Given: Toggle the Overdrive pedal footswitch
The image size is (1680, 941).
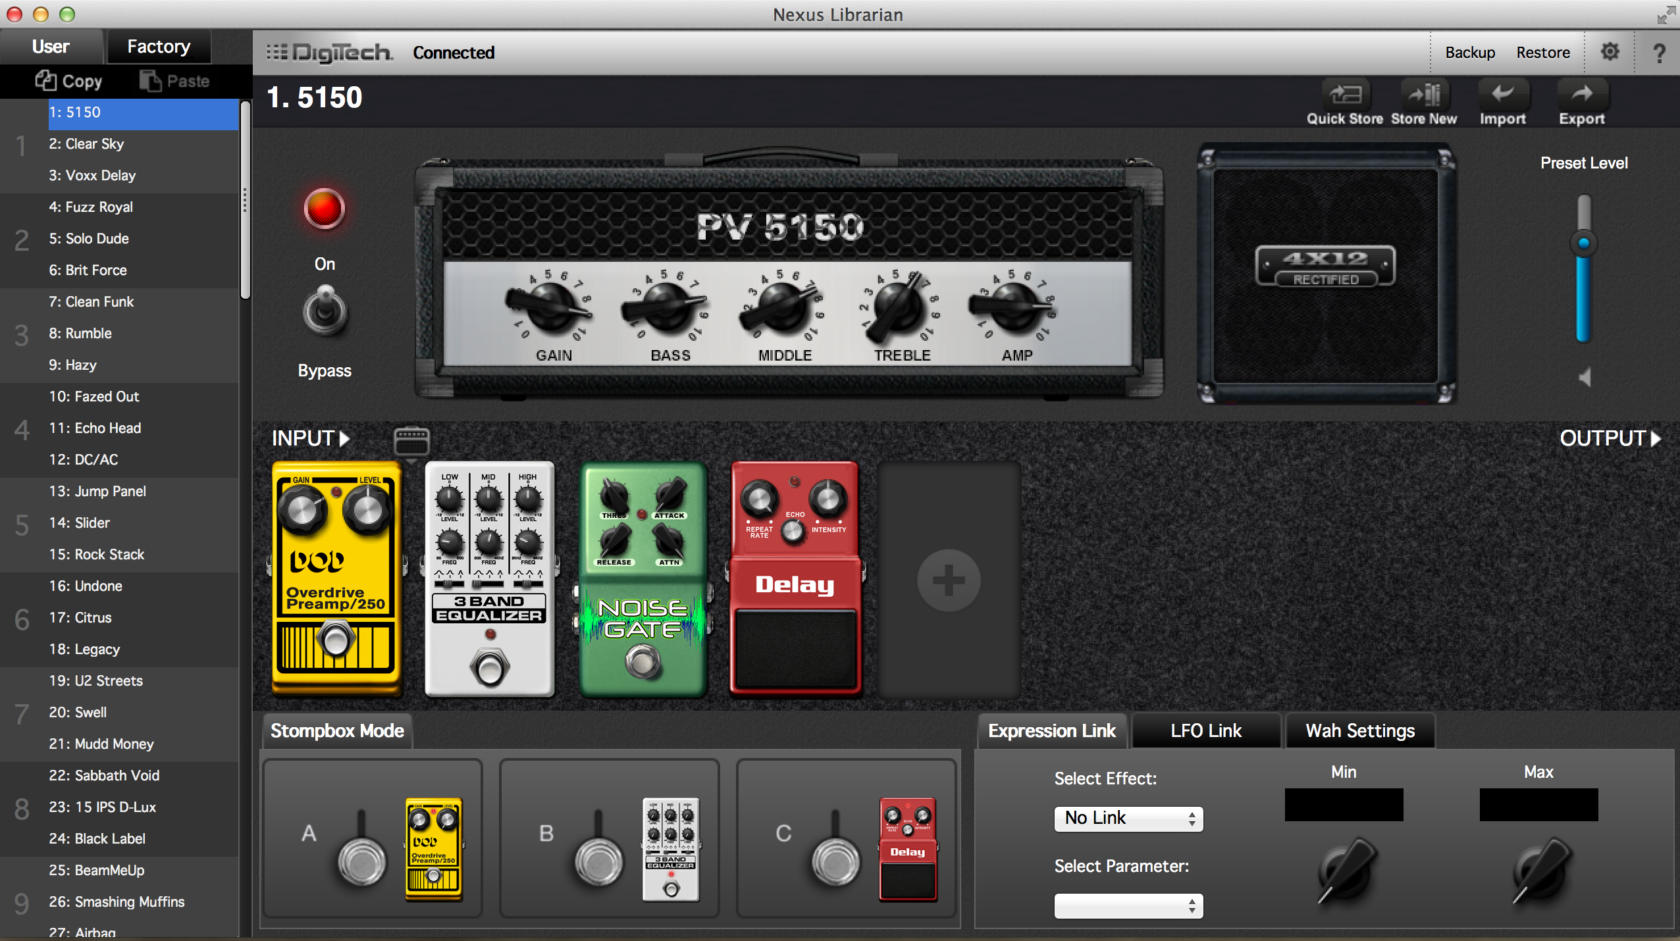Looking at the screenshot, I should click(336, 640).
